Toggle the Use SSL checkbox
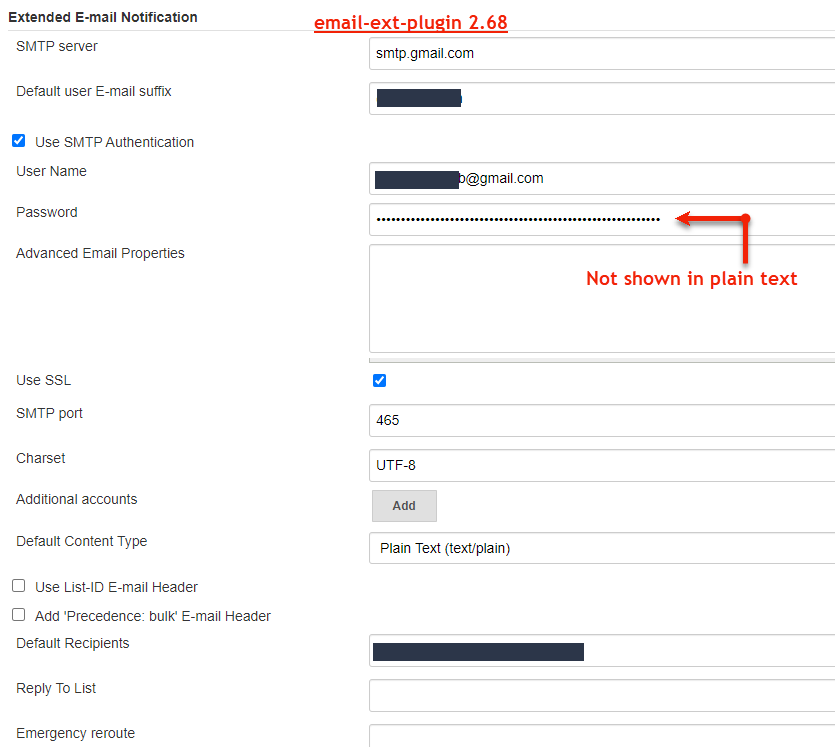Screen dimensions: 835x747 click(x=379, y=380)
